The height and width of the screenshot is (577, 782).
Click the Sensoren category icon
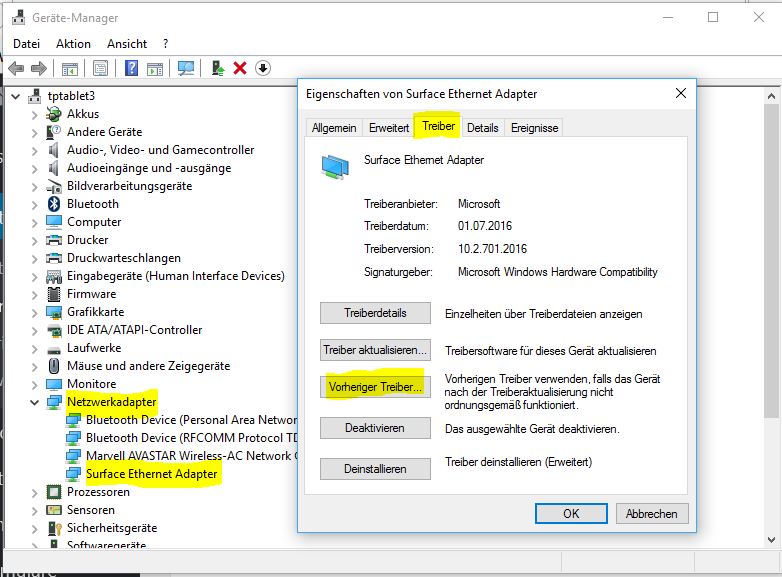[x=53, y=510]
